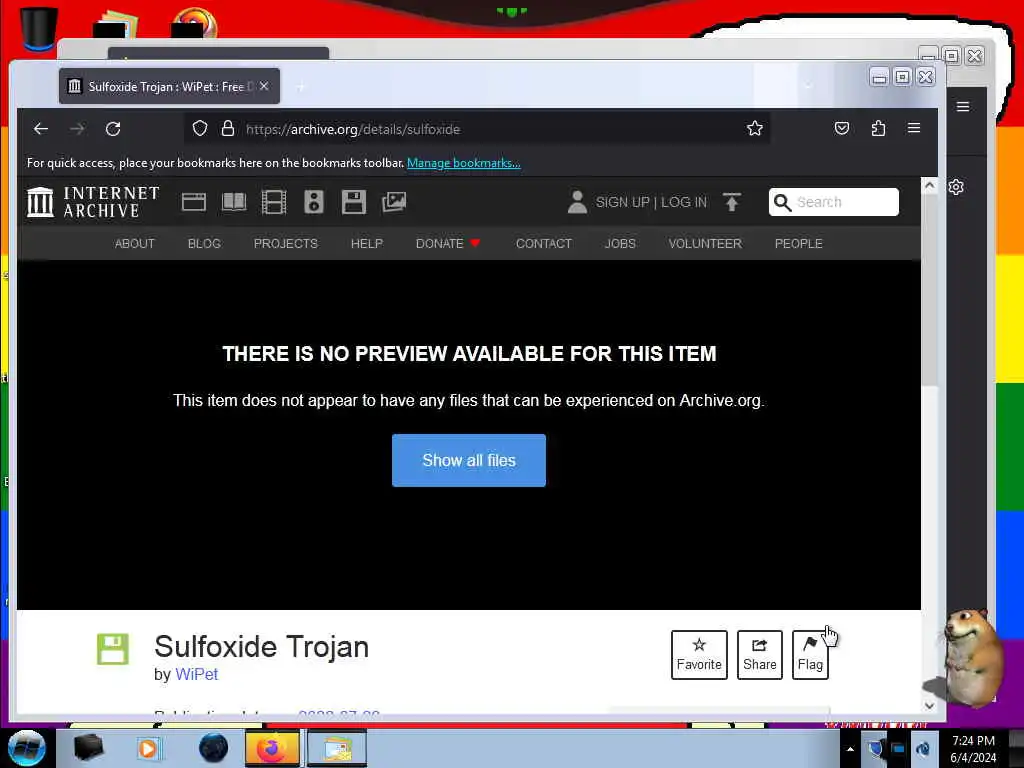The height and width of the screenshot is (768, 1024).
Task: Reload the page with refresh icon
Action: (113, 129)
